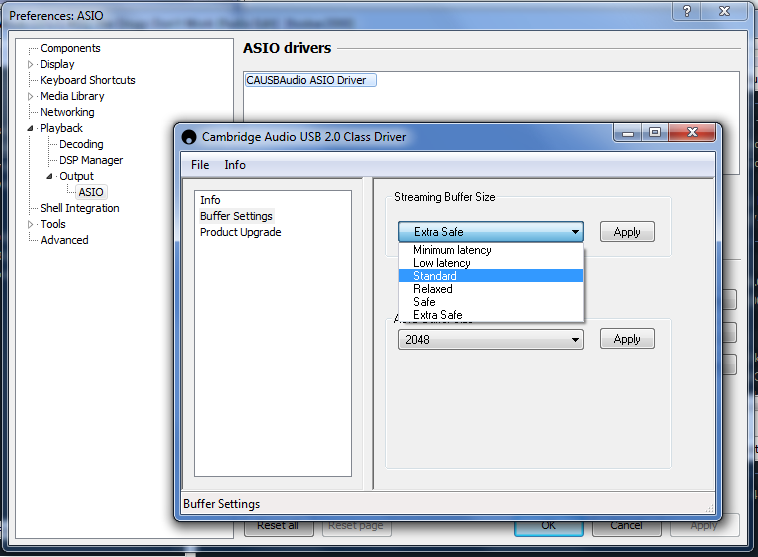Open the Streaming Buffer Size dropdown

[x=490, y=232]
